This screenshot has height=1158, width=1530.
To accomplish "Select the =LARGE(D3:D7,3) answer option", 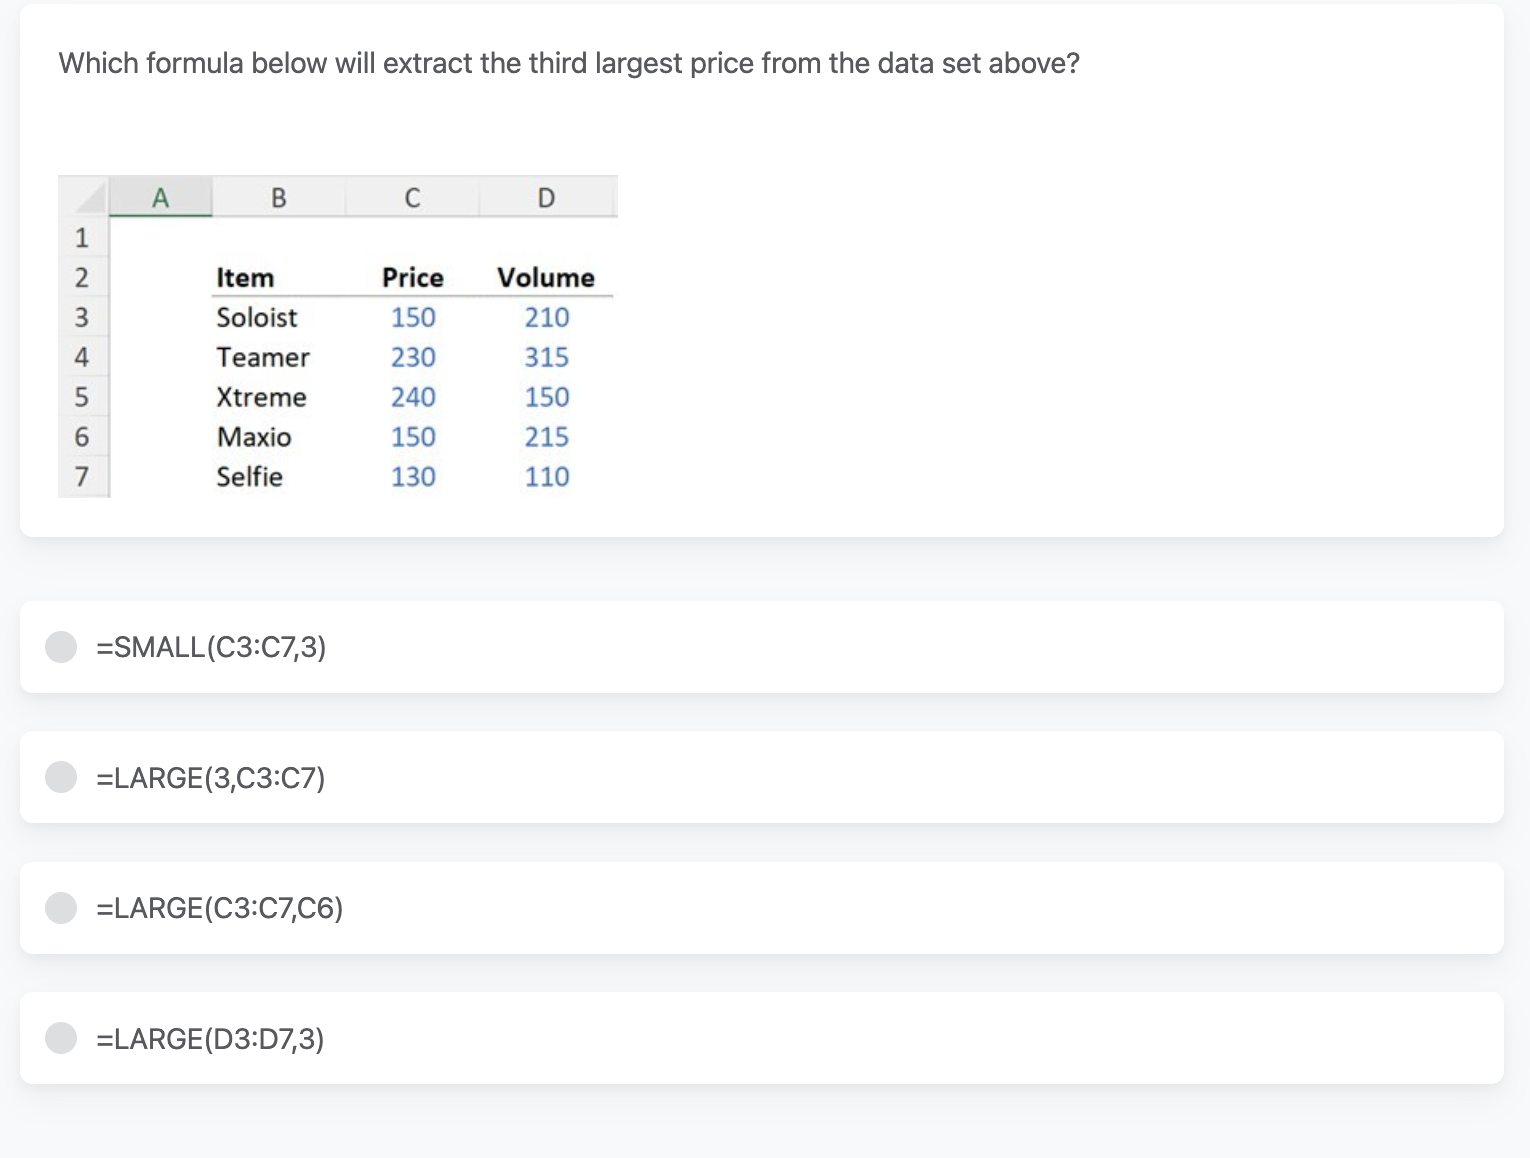I will (61, 1038).
